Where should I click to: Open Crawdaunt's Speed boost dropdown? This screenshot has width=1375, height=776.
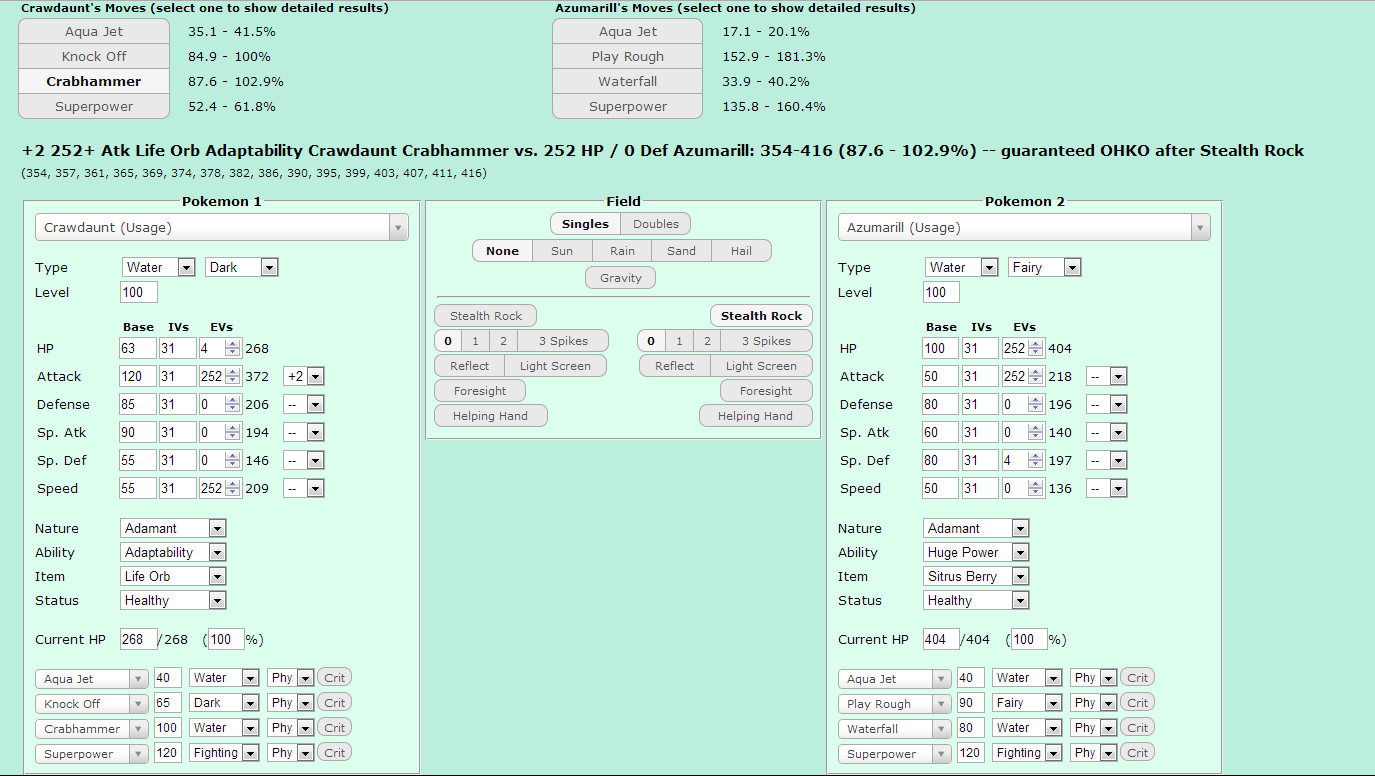tap(304, 488)
